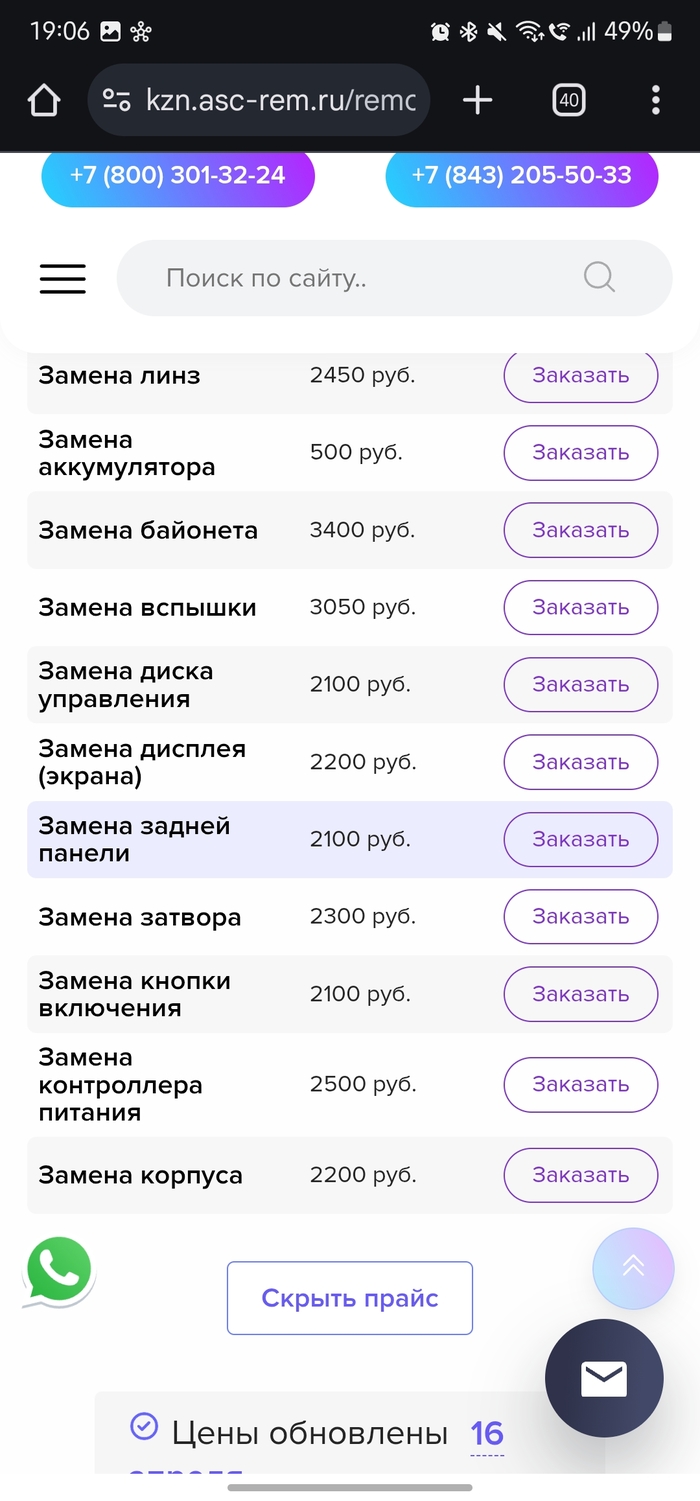Order Замена дисплея (экрана) service

[x=580, y=762]
